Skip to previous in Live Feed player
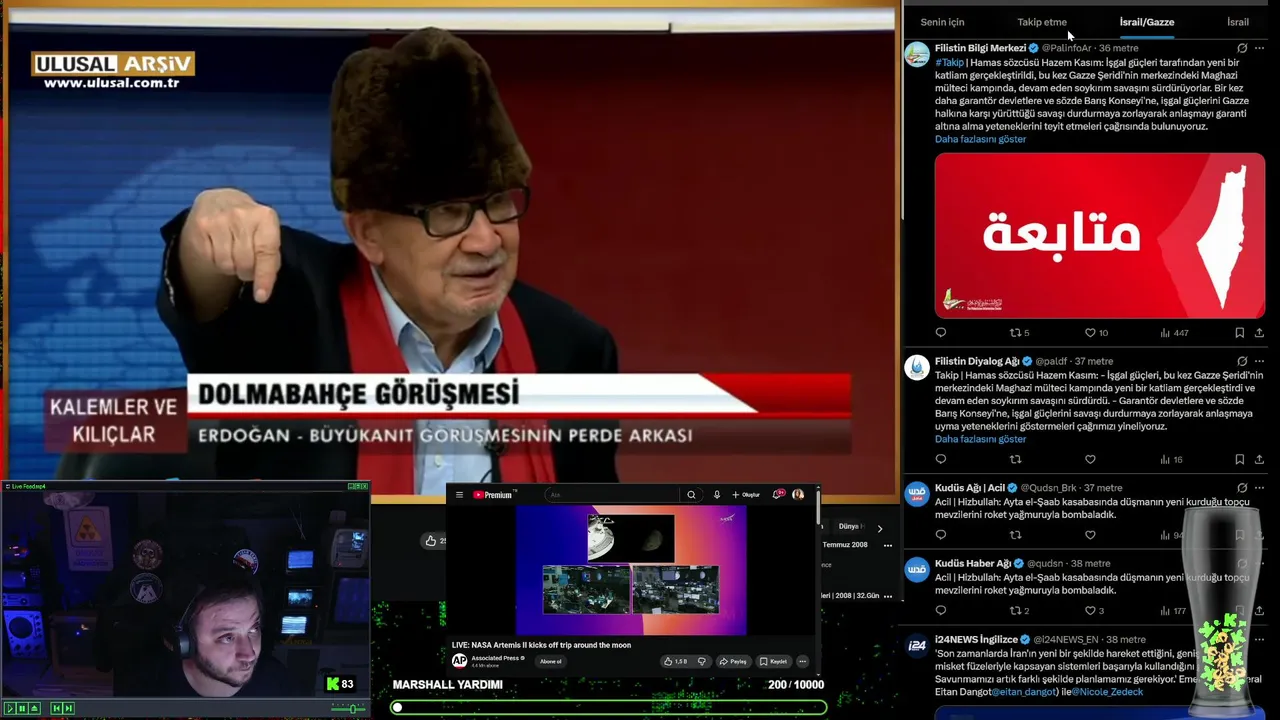The height and width of the screenshot is (720, 1280). [x=57, y=708]
